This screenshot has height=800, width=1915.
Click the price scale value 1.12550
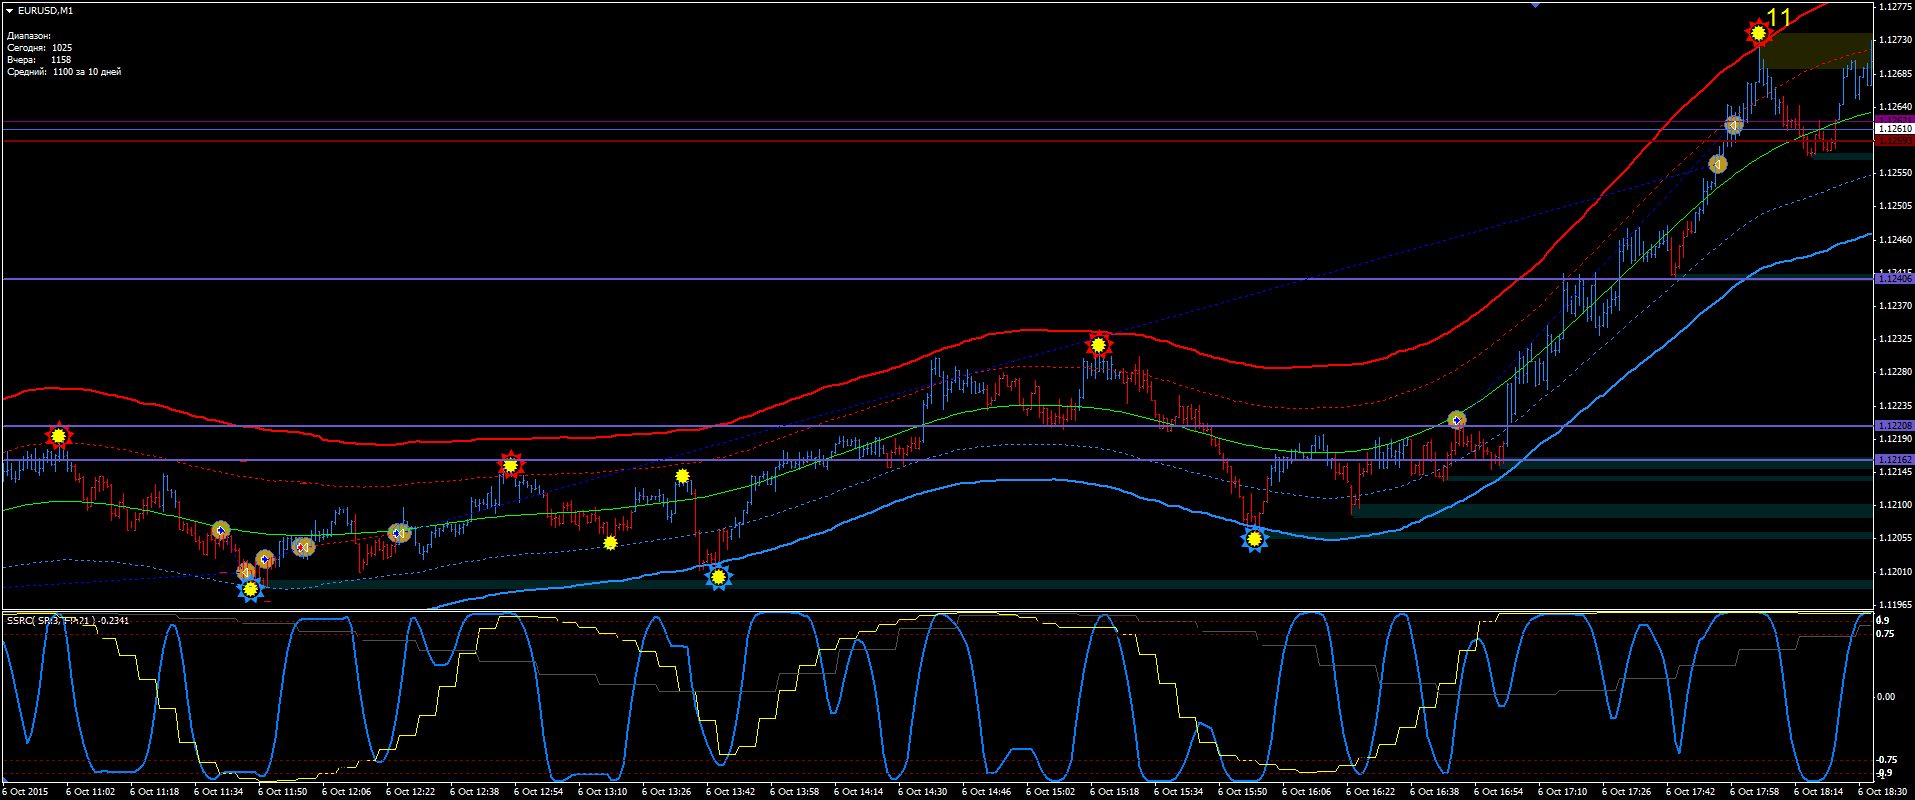(x=1896, y=173)
